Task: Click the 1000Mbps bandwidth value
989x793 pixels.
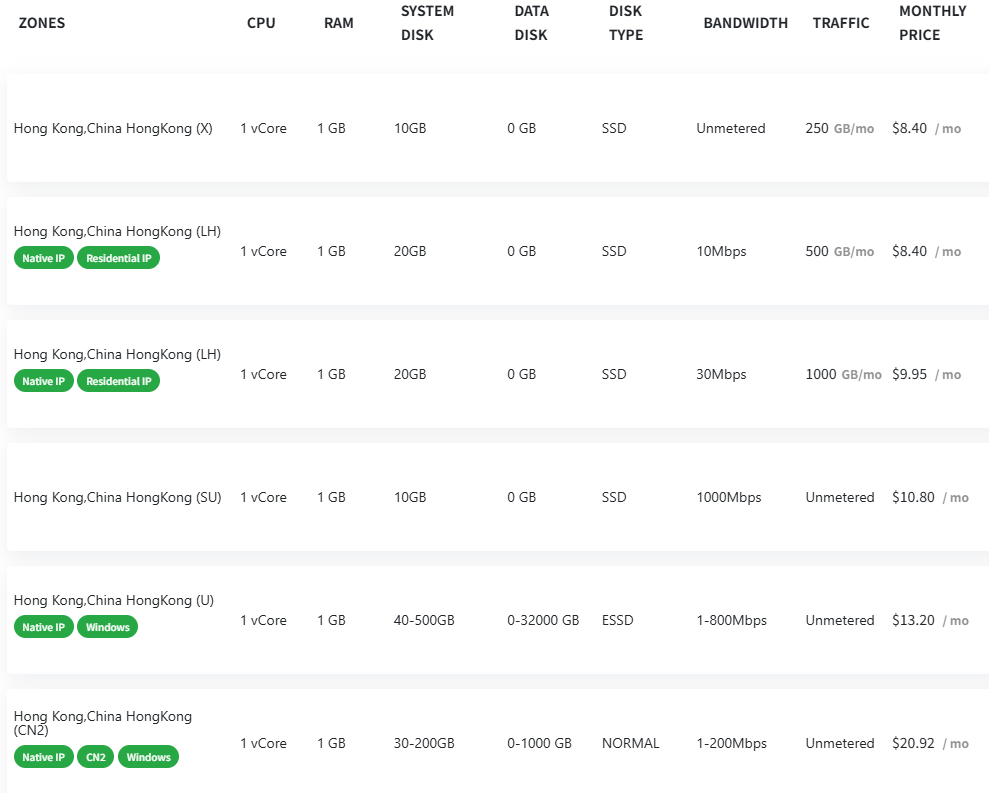Action: [x=729, y=497]
